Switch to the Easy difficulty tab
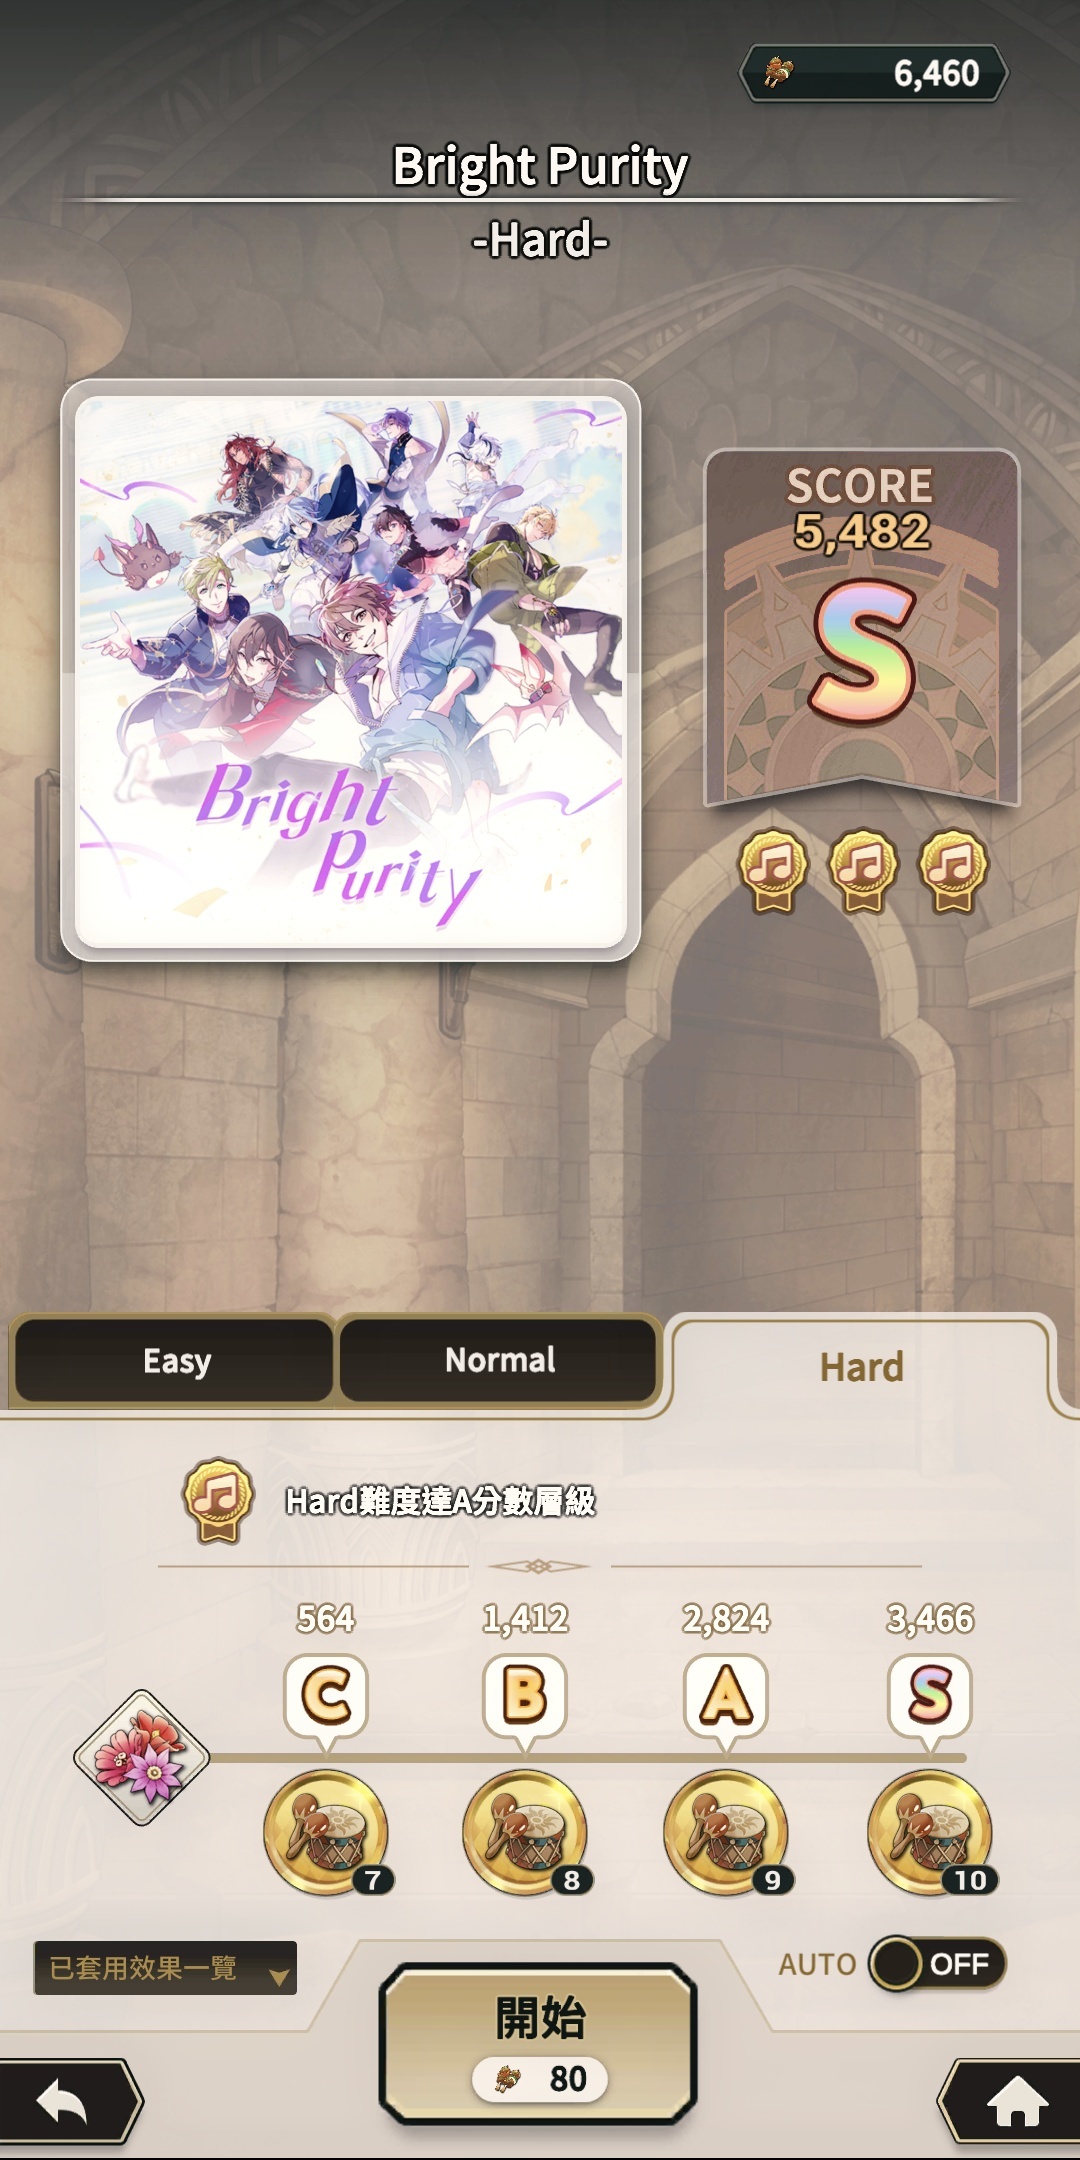Screen dimensions: 1080x2160 tap(174, 1361)
